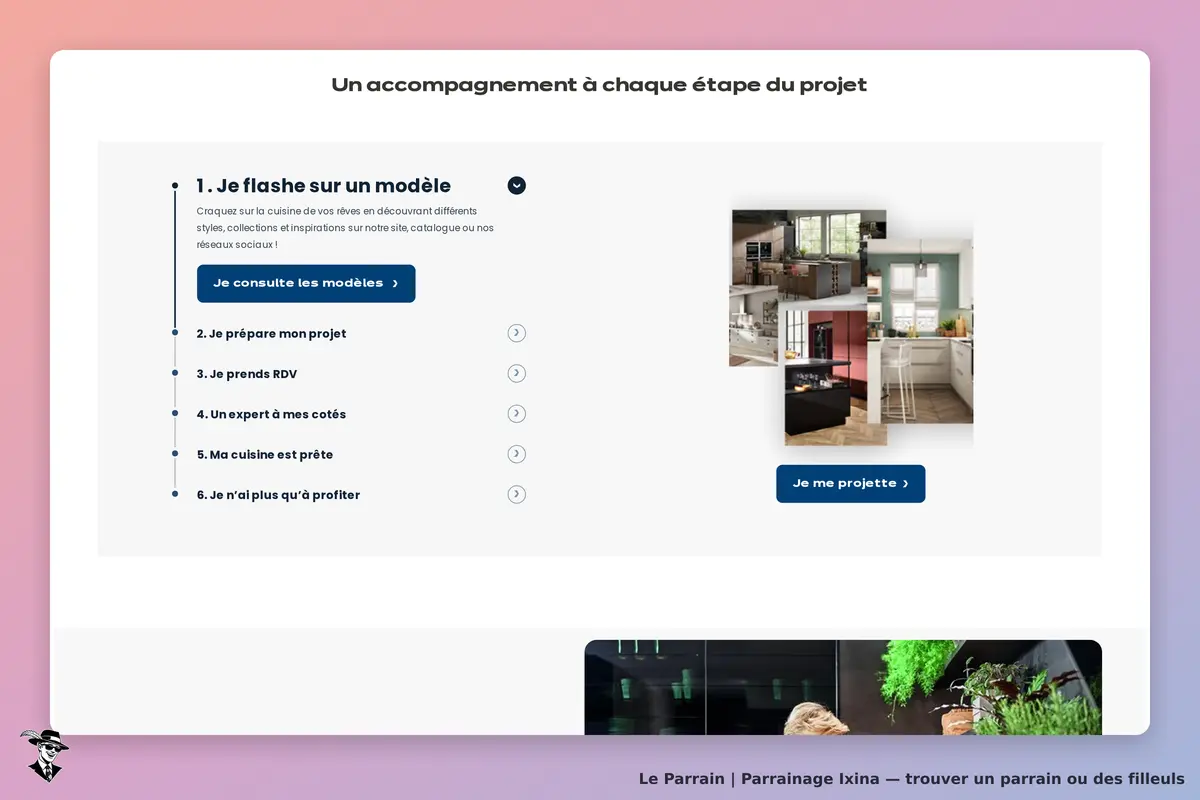The width and height of the screenshot is (1200, 800).
Task: Select the '2. Je prépare mon projet' step title
Action: tap(271, 334)
